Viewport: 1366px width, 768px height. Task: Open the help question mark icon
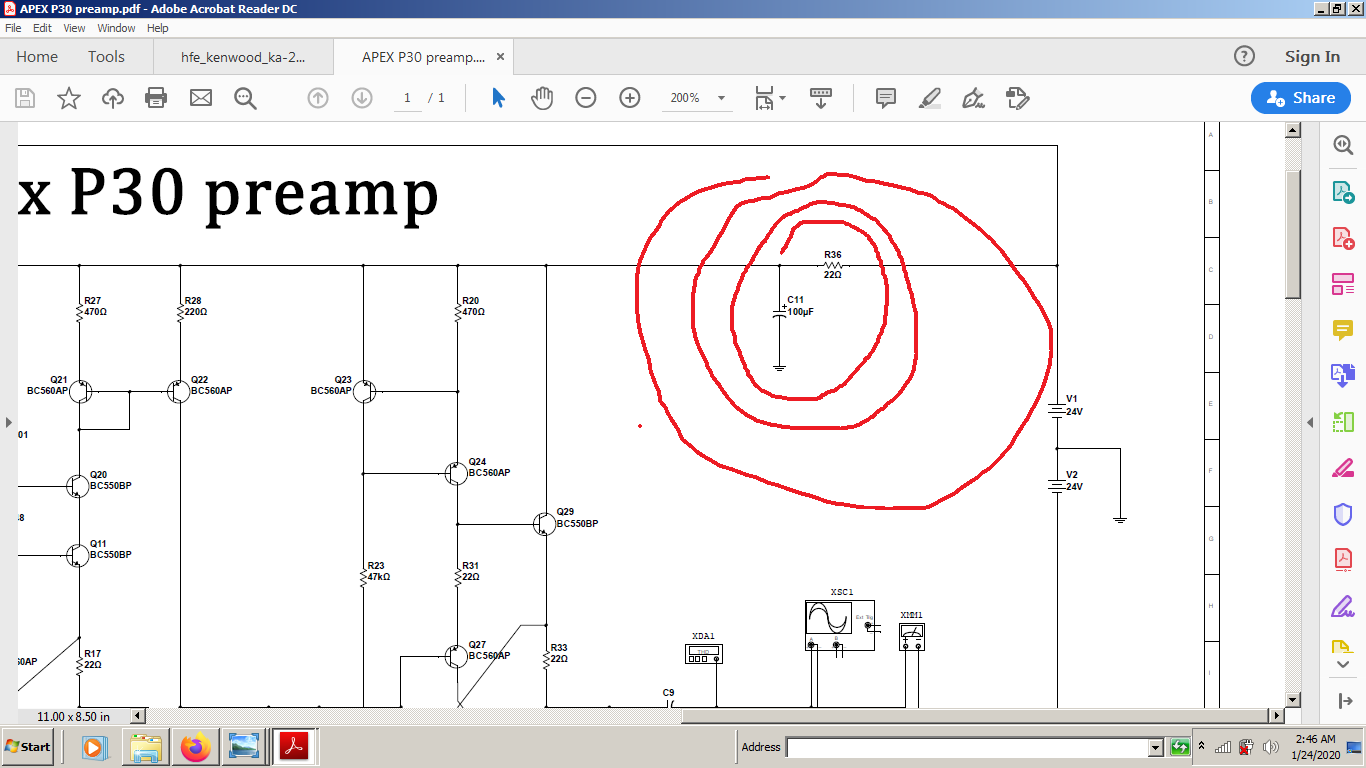pyautogui.click(x=1244, y=56)
